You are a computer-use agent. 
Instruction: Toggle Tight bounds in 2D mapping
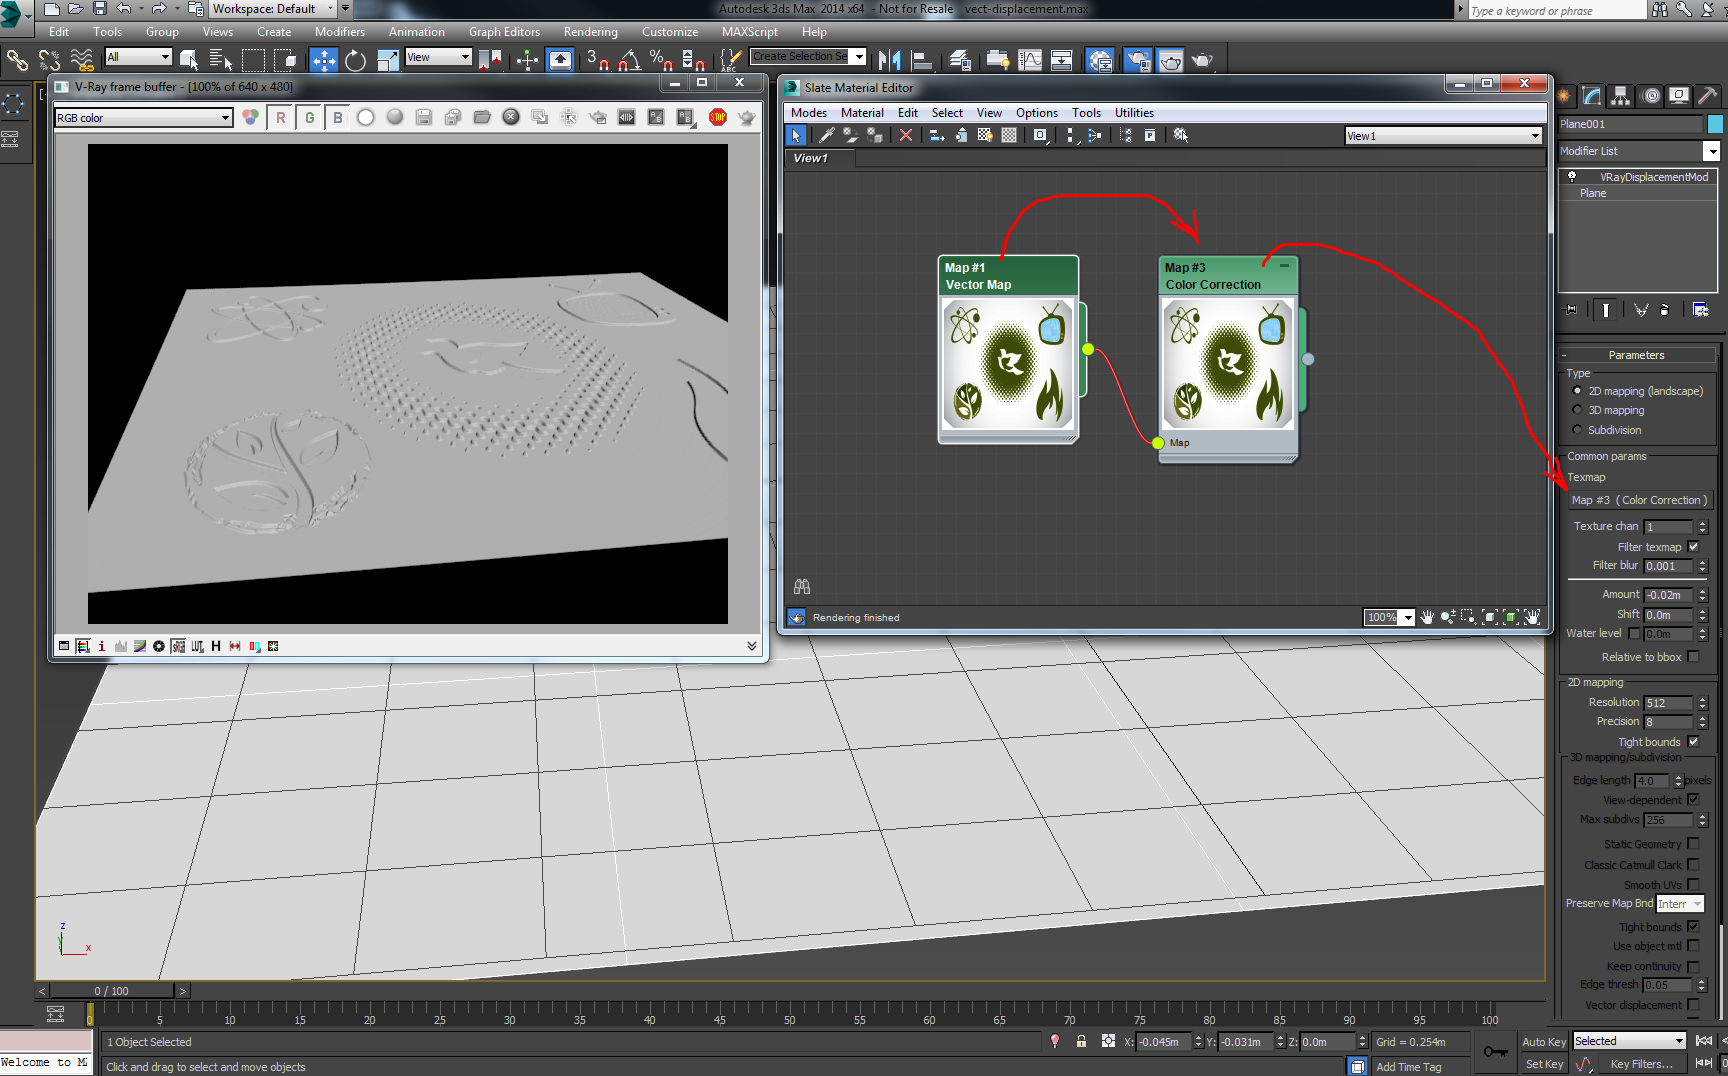tap(1693, 742)
